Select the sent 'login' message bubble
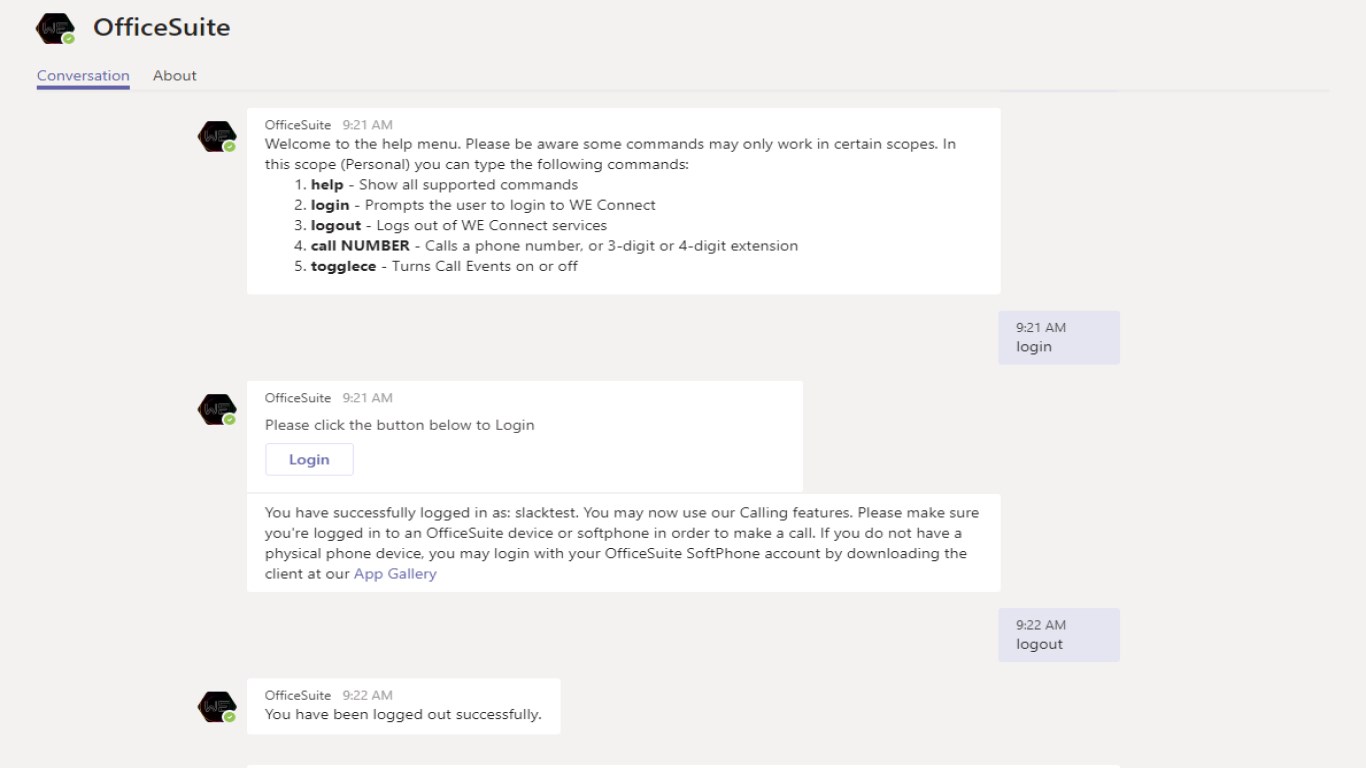 (1059, 337)
